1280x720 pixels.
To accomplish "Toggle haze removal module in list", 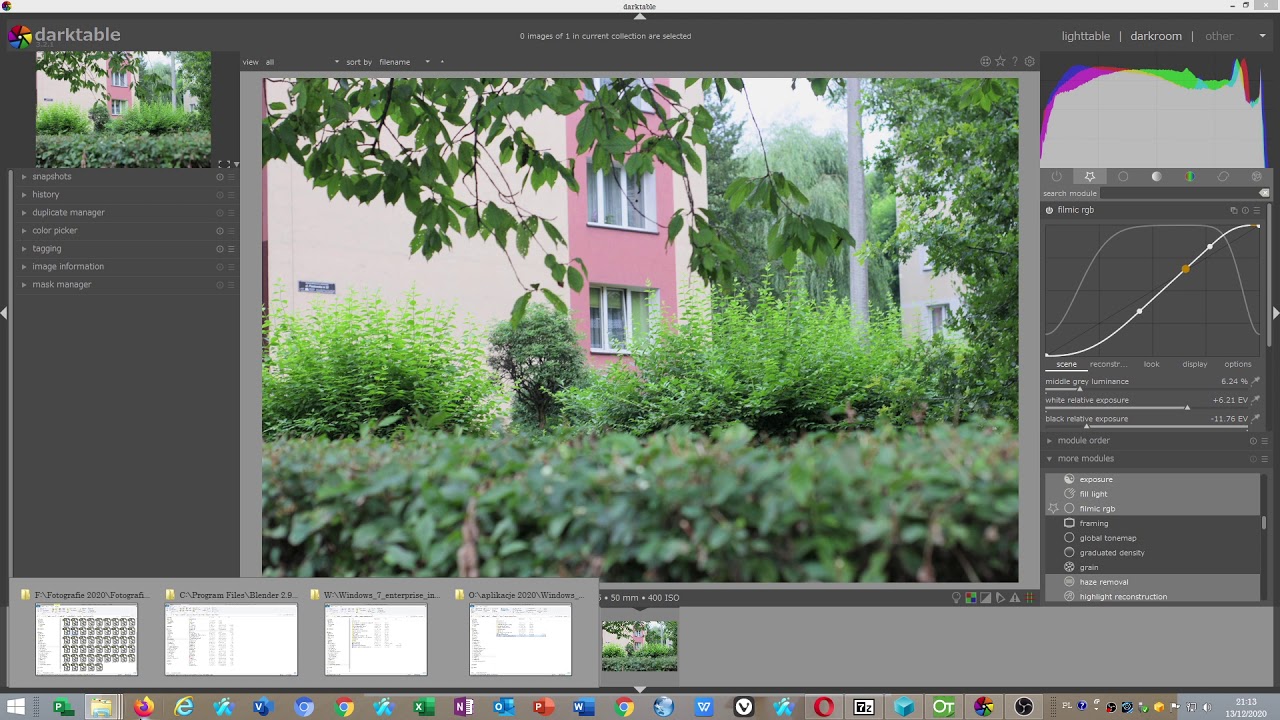I will [1154, 582].
